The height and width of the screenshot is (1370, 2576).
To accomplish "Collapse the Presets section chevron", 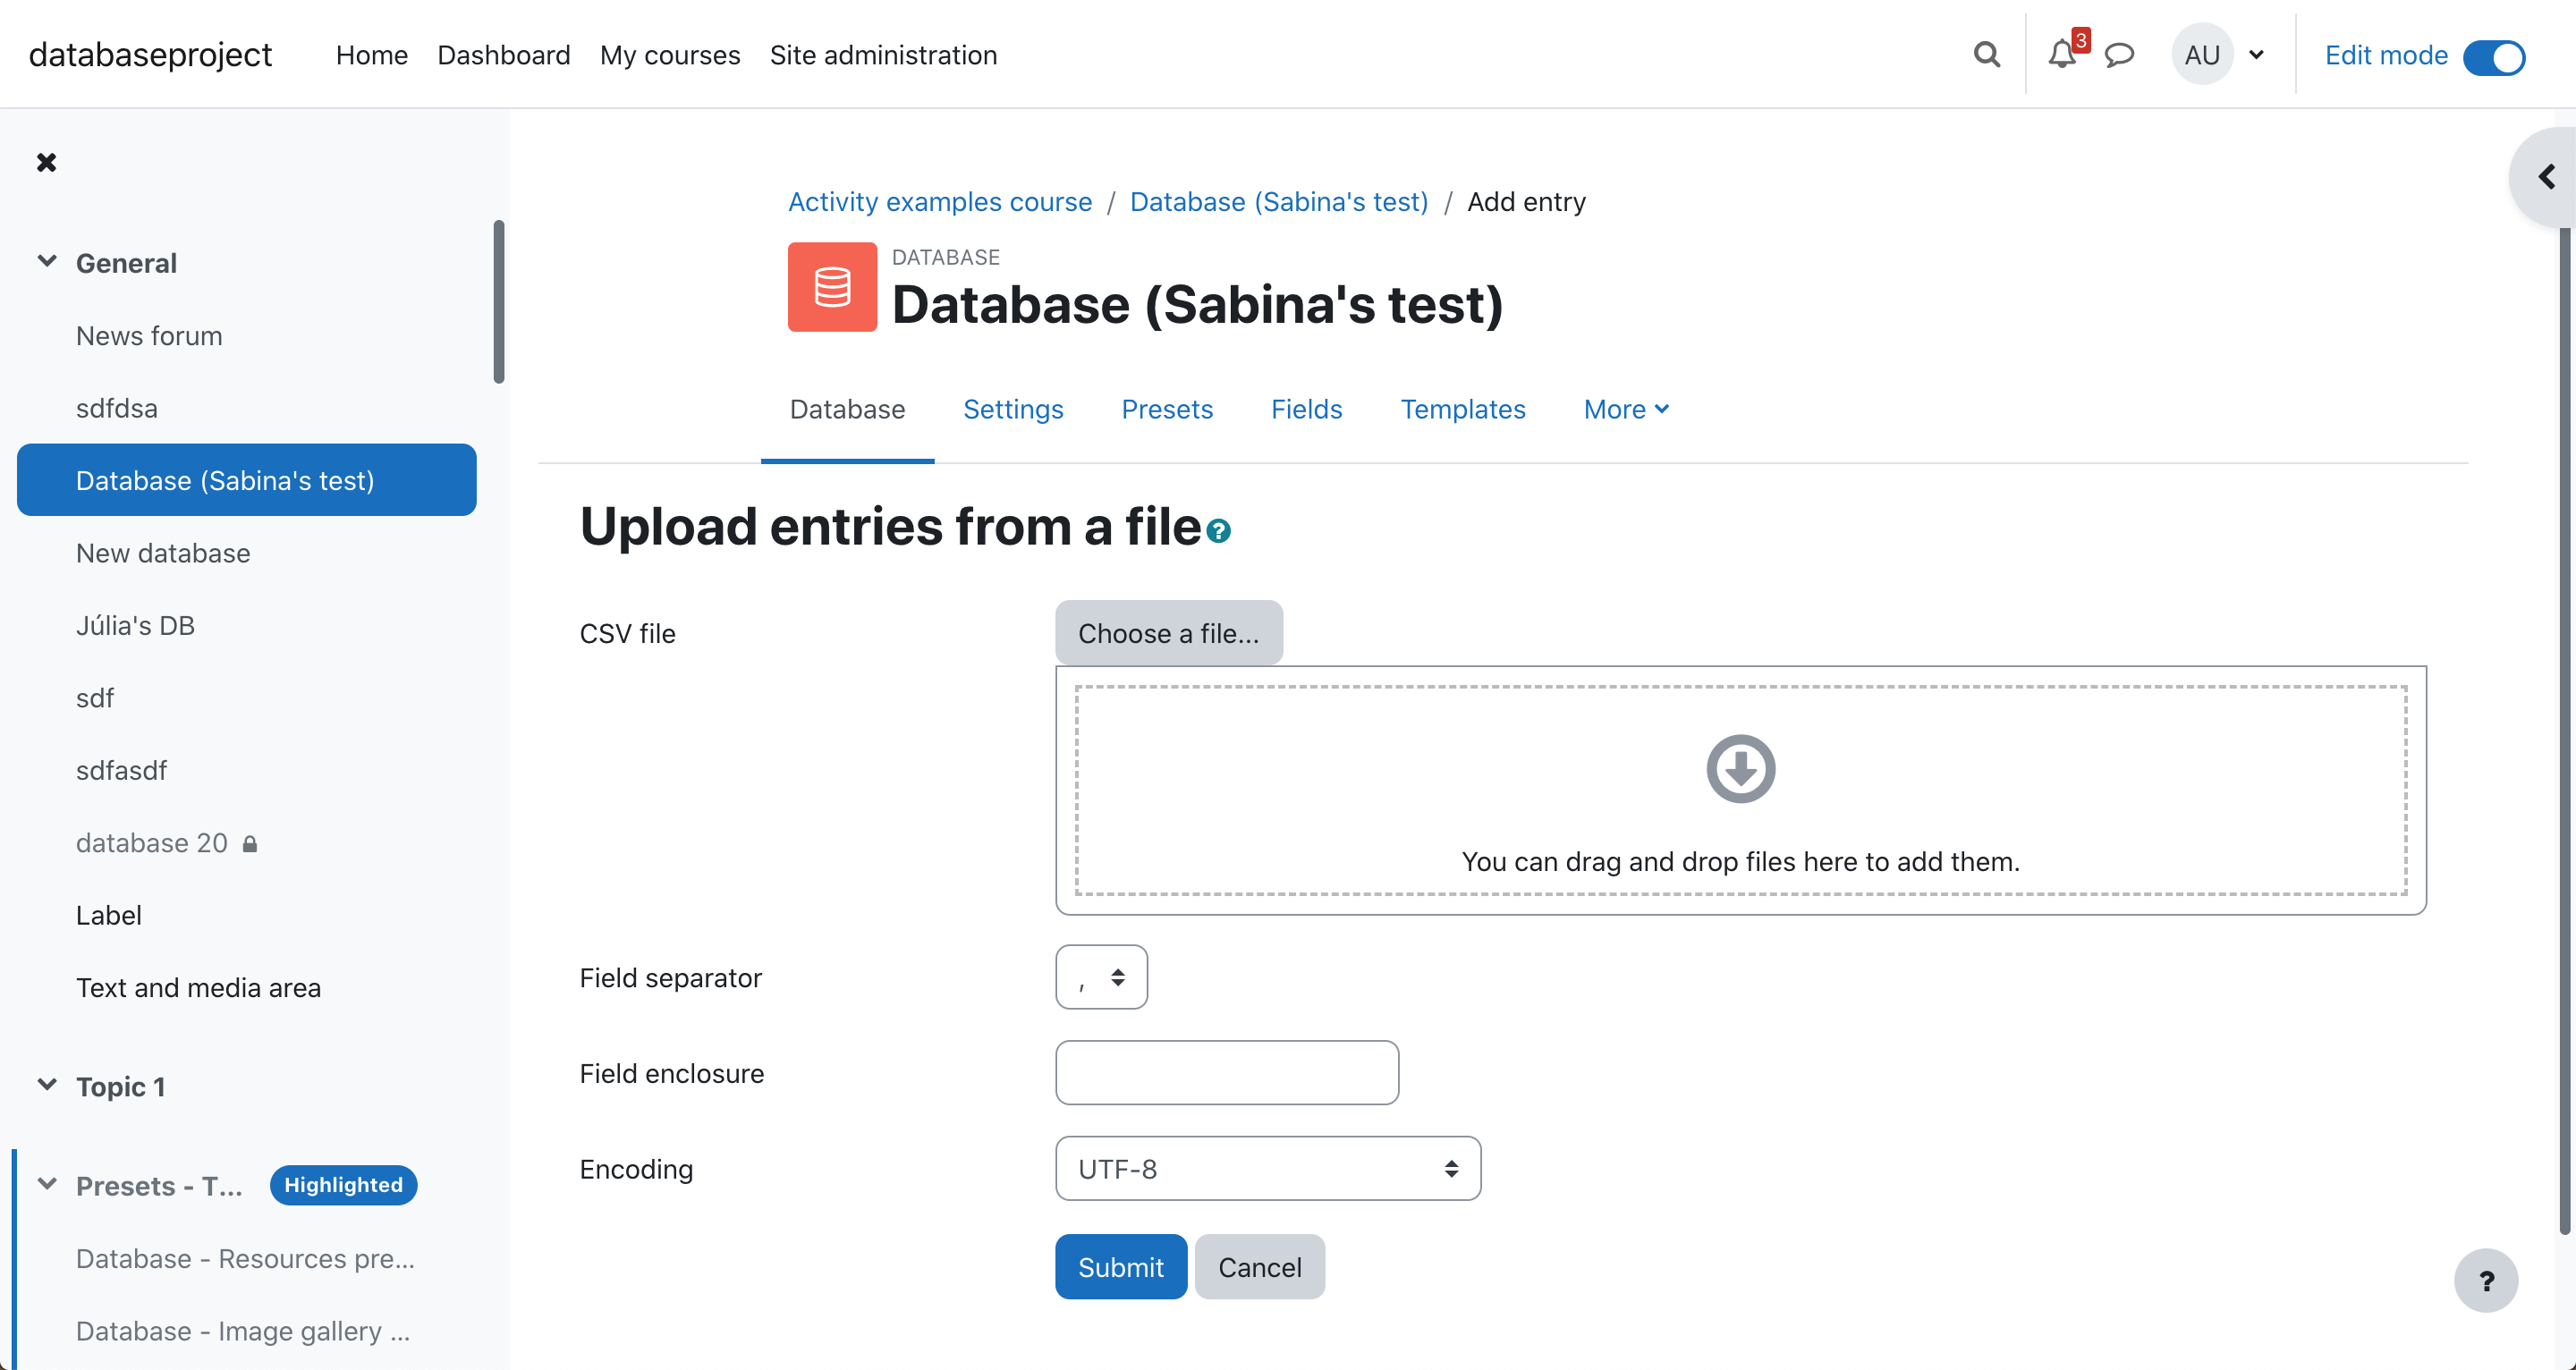I will pos(47,1185).
